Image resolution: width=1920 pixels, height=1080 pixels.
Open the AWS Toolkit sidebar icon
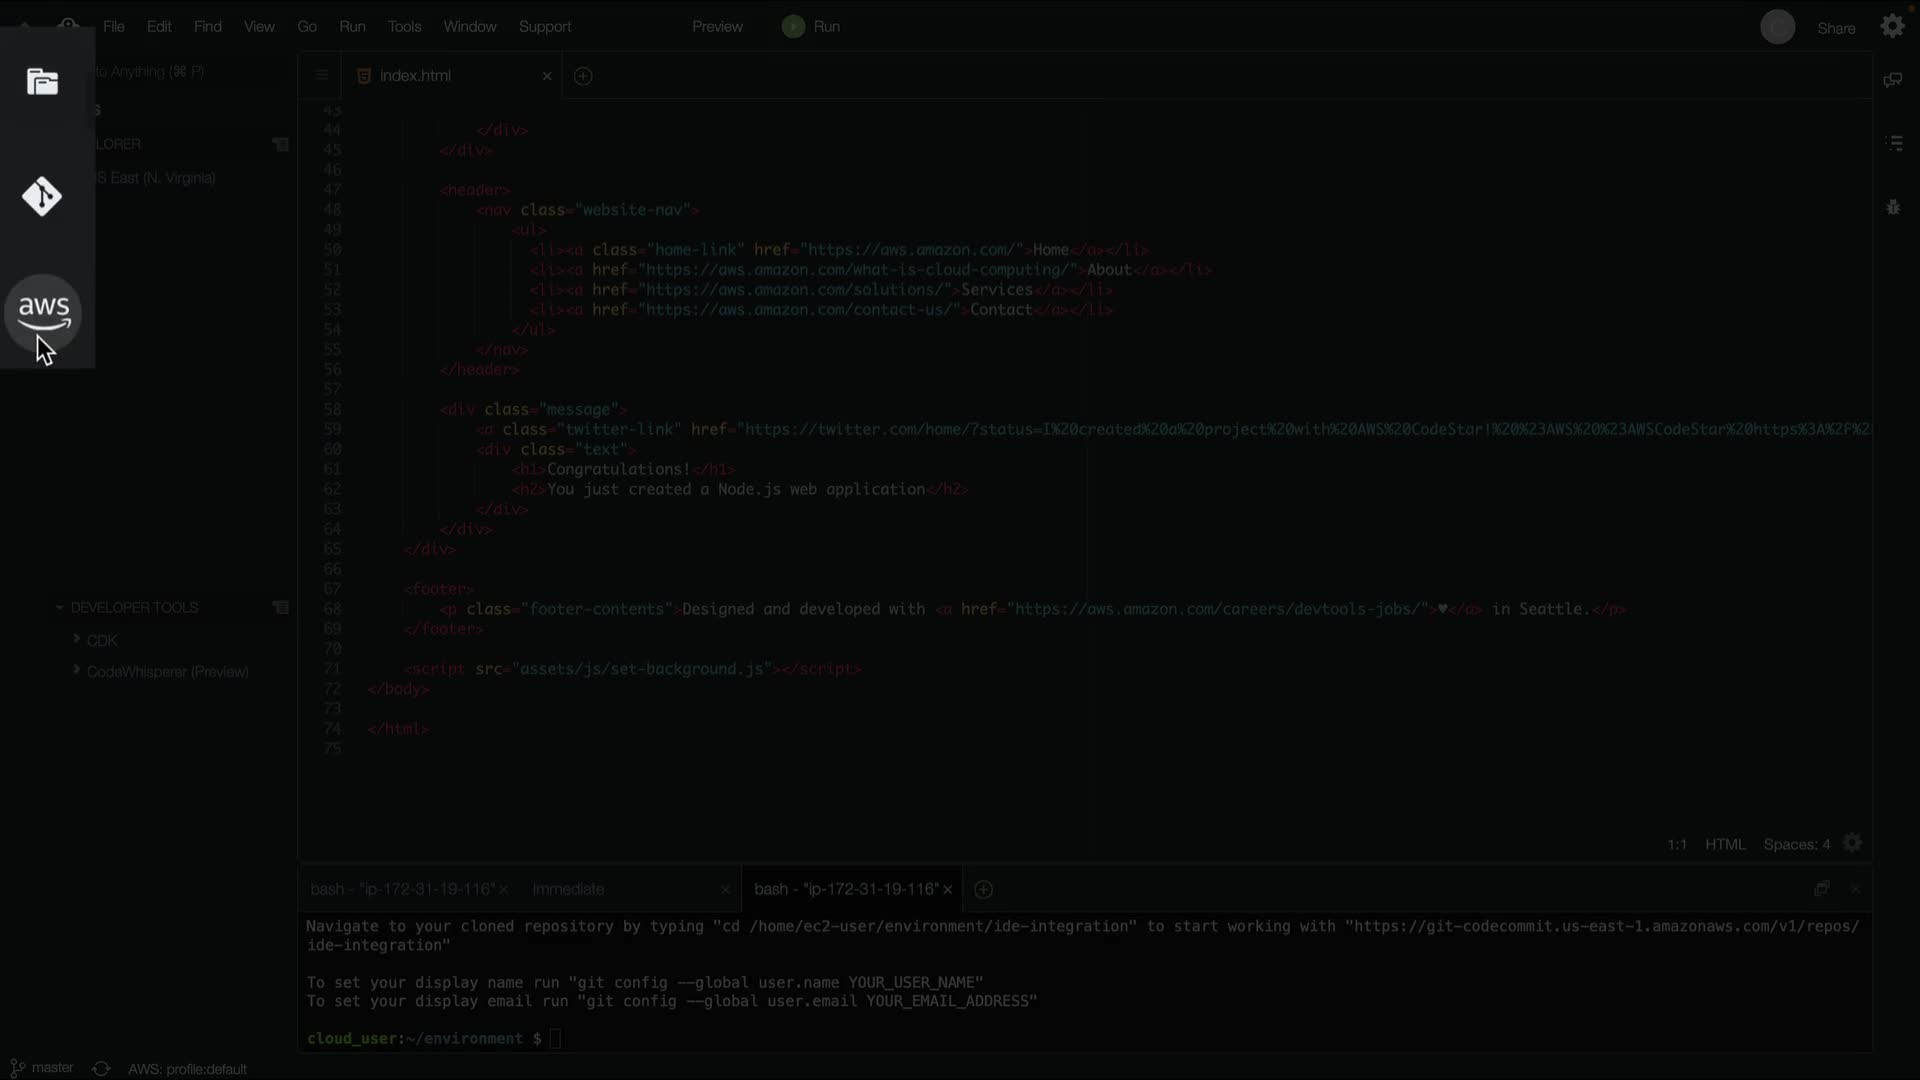tap(44, 313)
